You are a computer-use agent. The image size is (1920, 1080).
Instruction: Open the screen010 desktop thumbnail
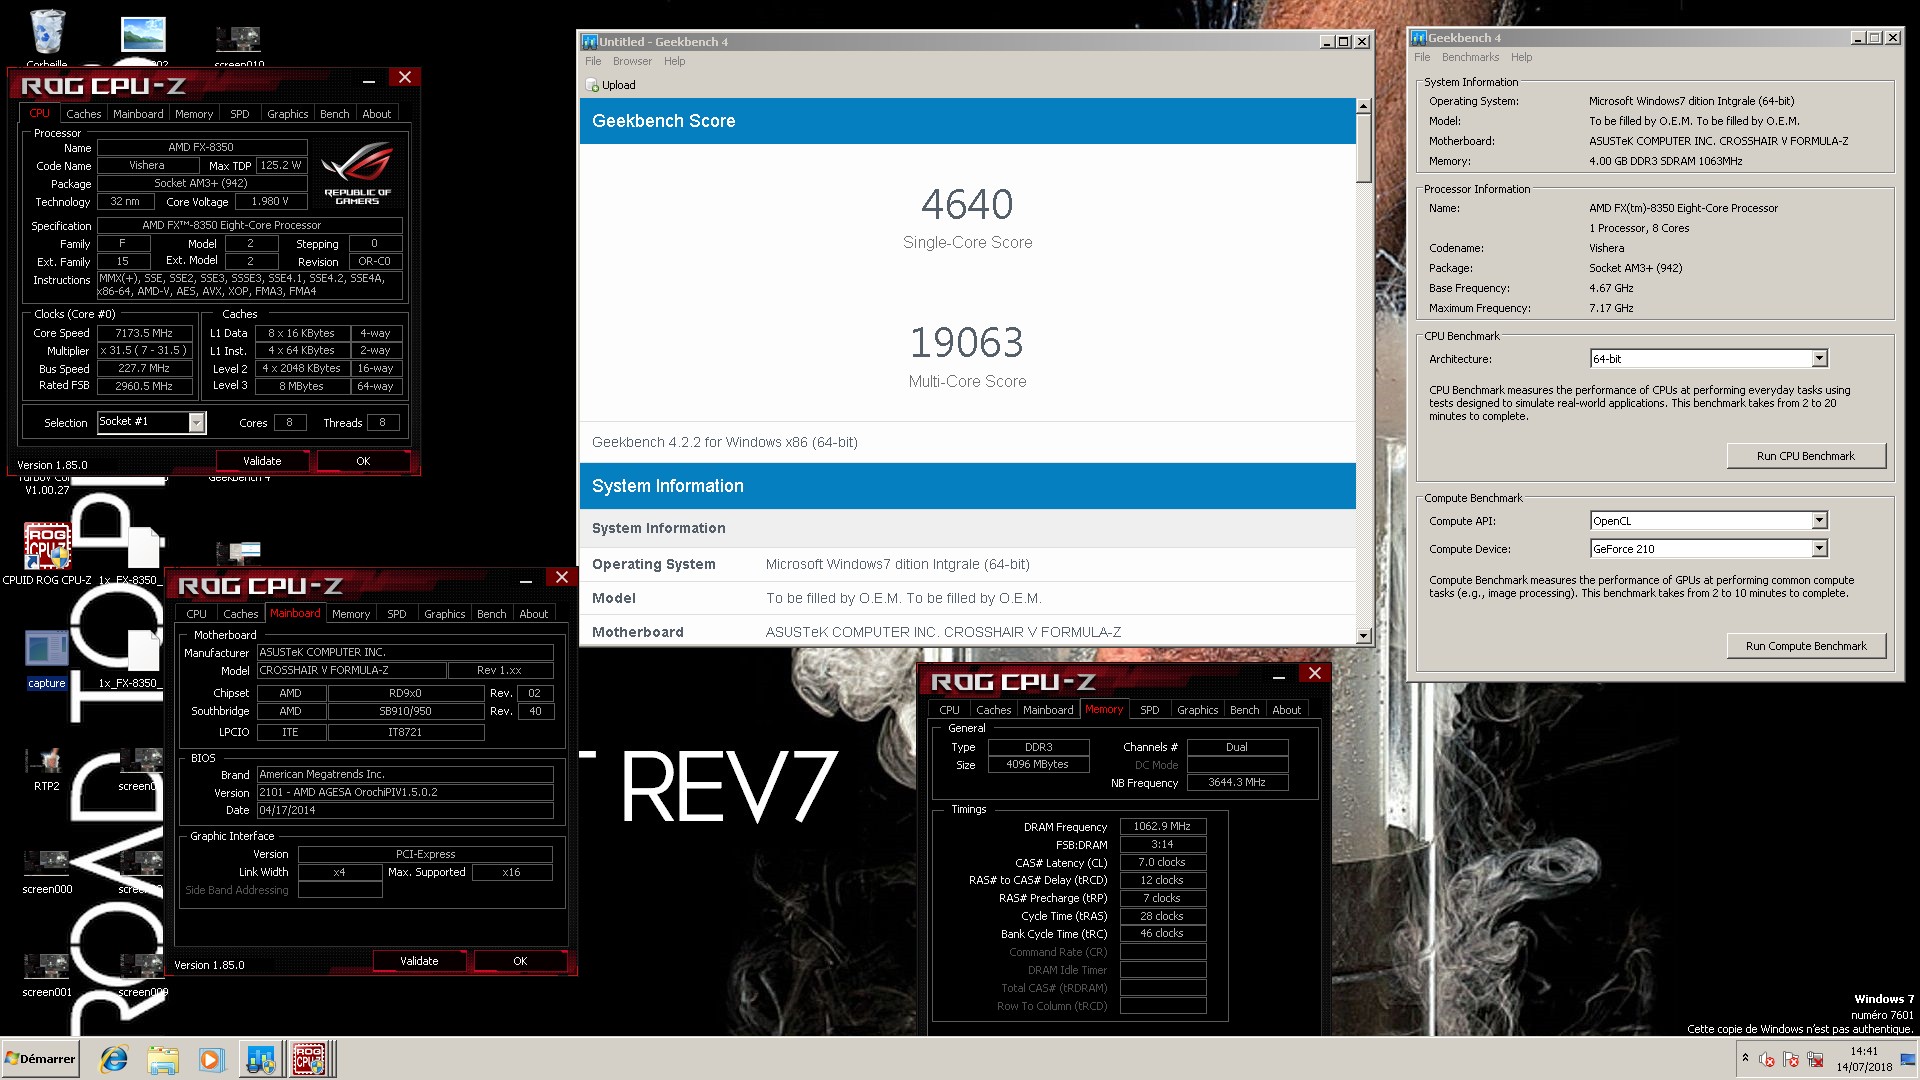click(239, 40)
